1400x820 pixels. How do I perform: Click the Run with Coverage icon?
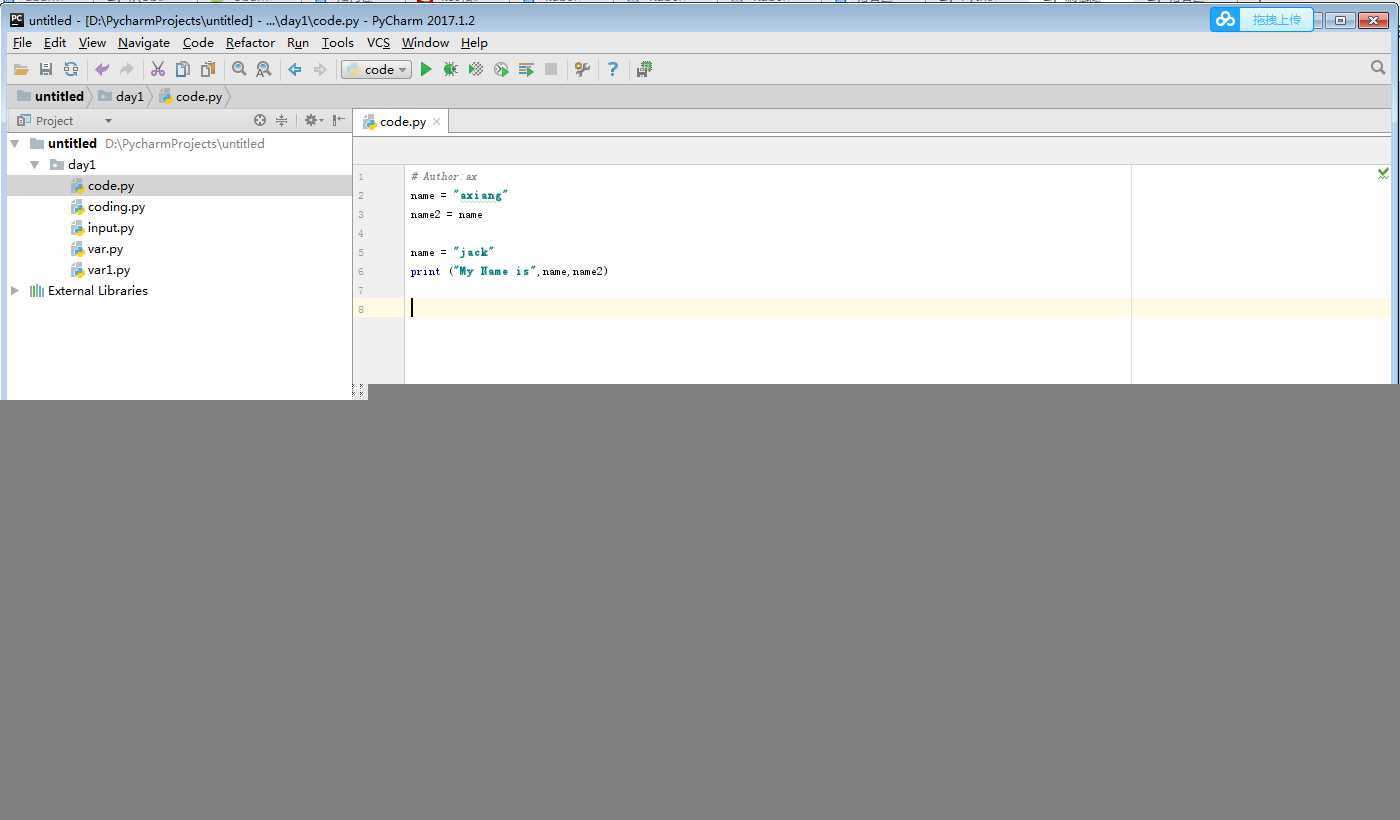[476, 69]
